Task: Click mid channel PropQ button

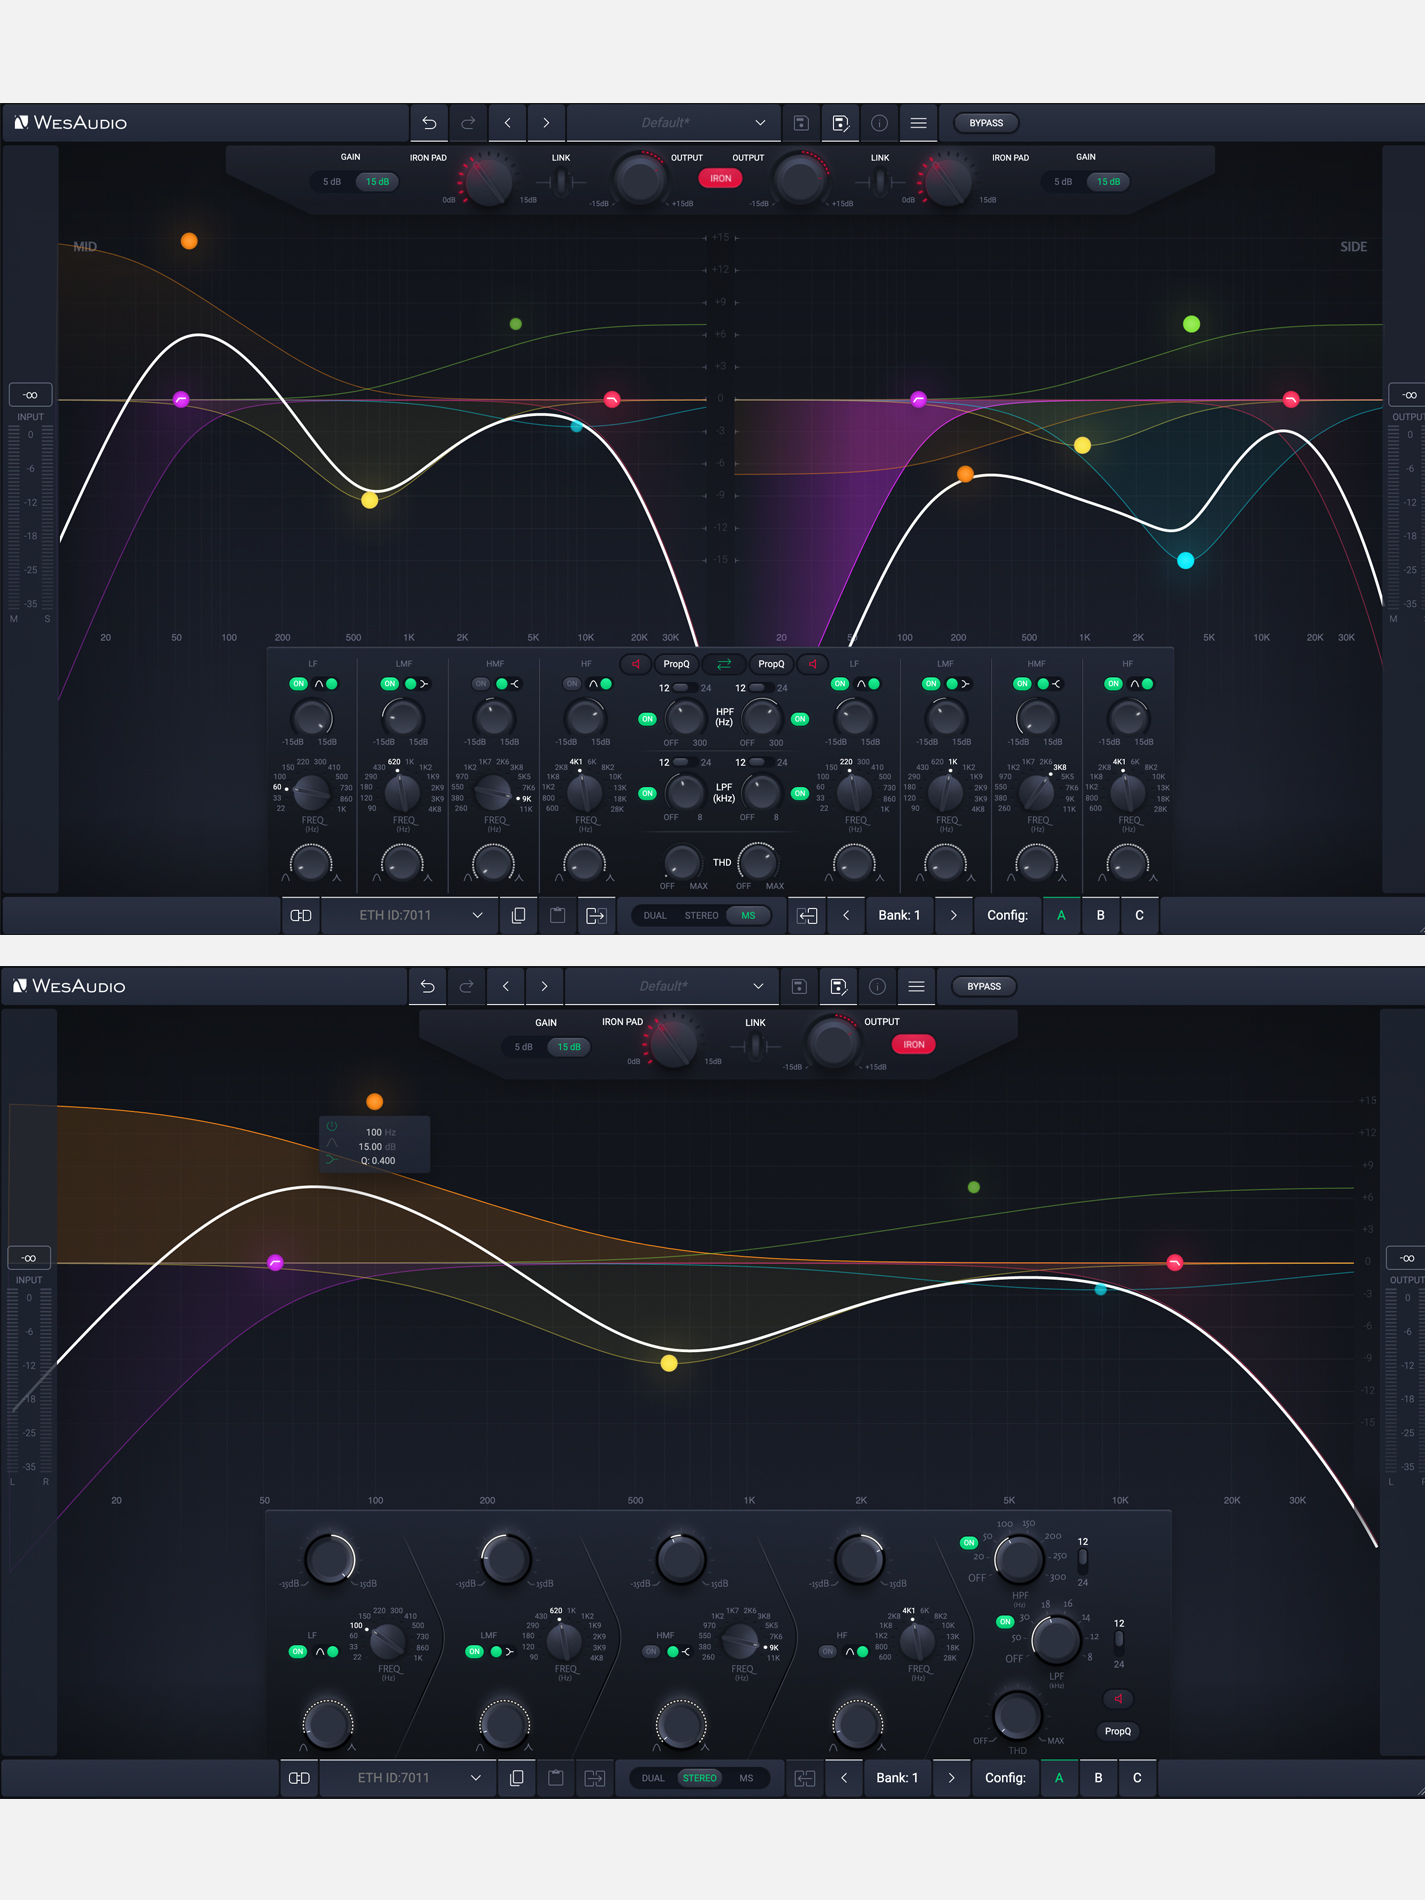Action: (677, 664)
